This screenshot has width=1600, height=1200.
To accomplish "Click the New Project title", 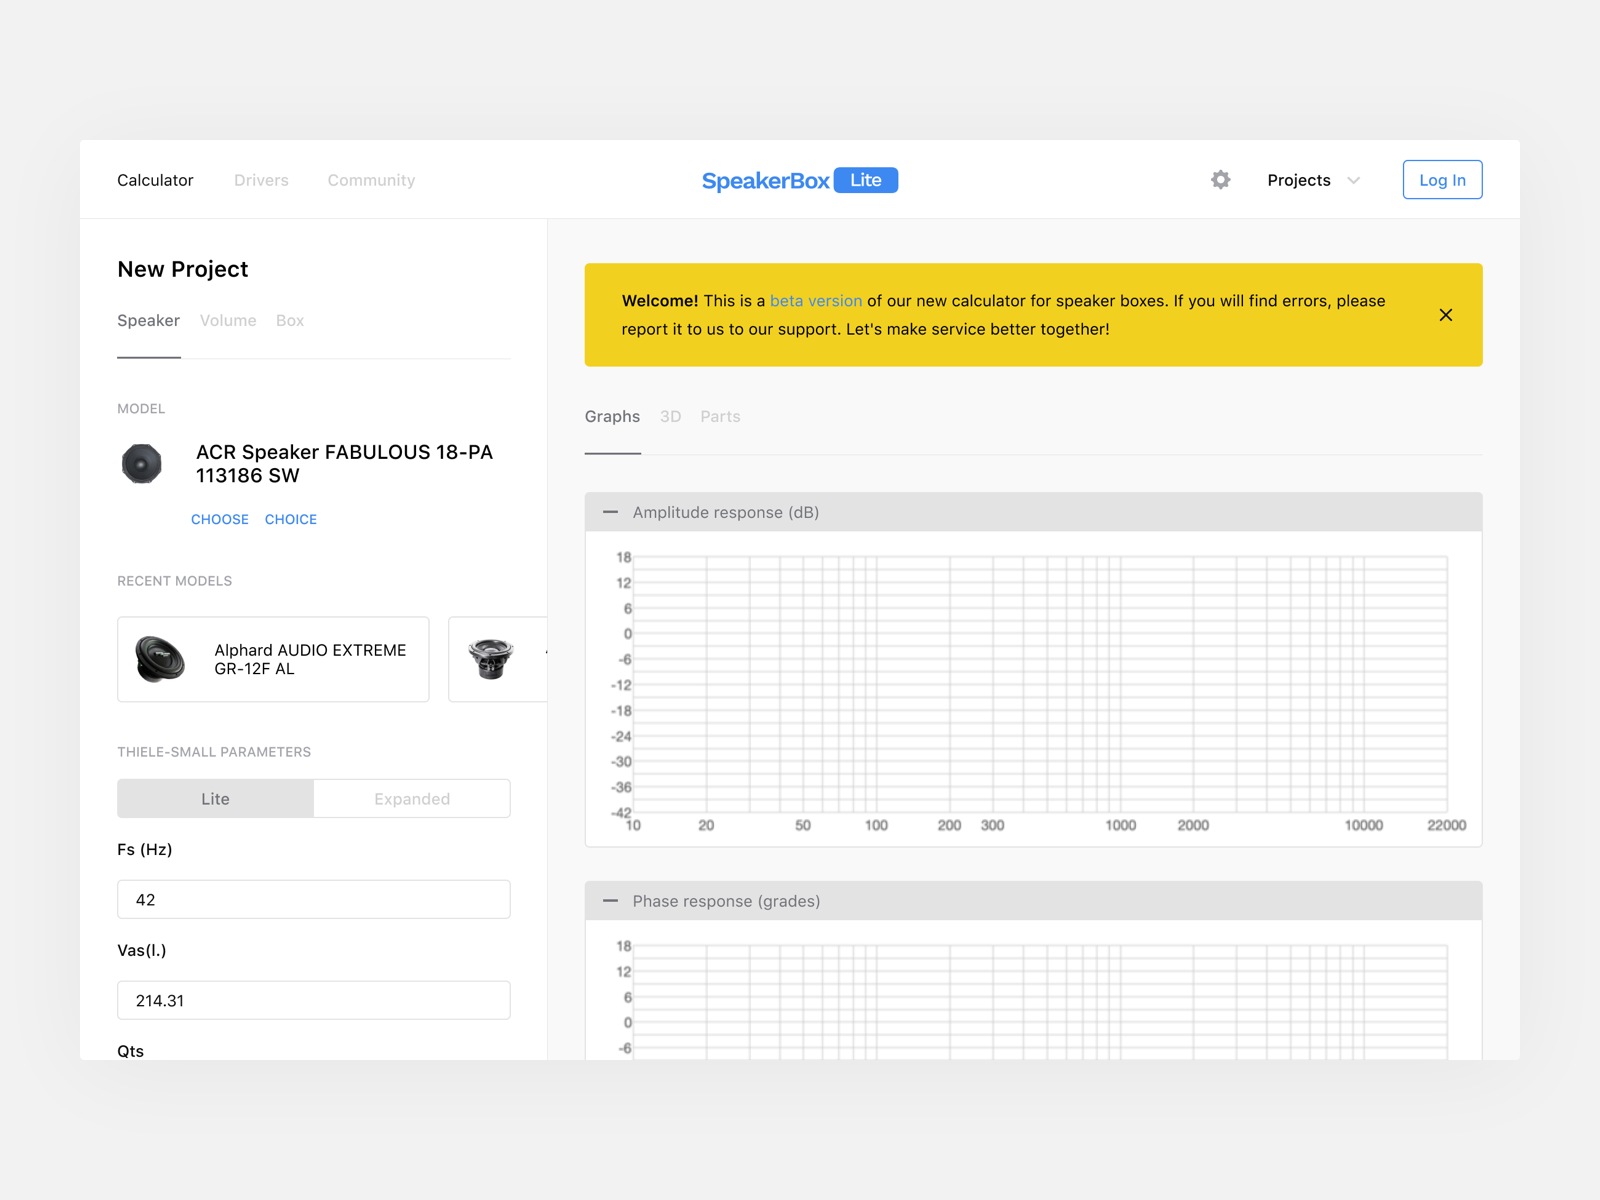I will 183,269.
